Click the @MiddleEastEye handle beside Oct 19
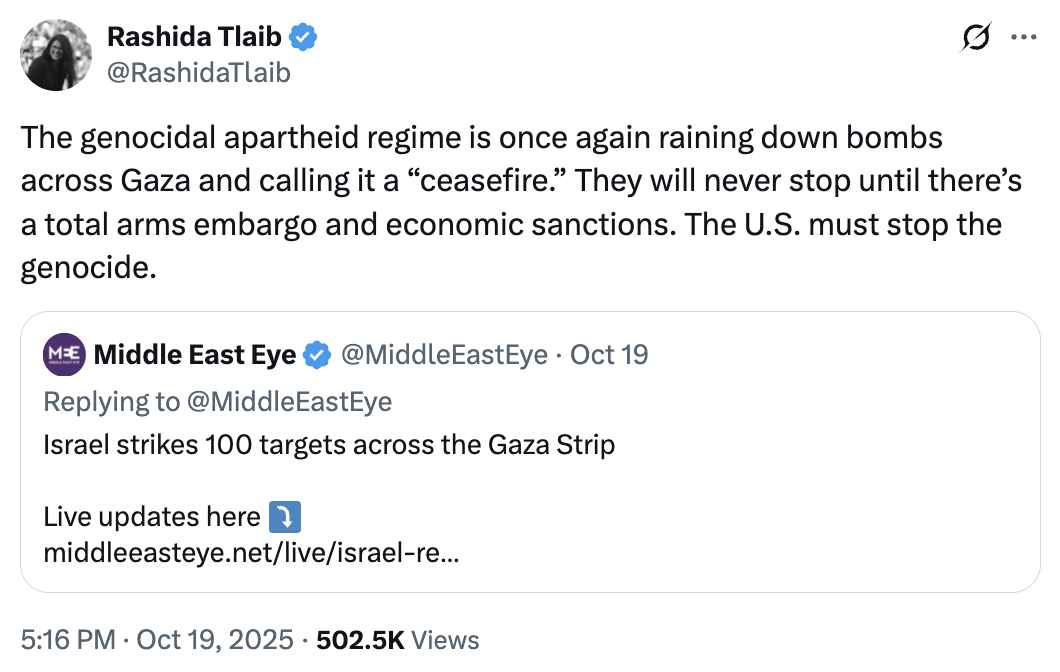The height and width of the screenshot is (672, 1060). [444, 354]
